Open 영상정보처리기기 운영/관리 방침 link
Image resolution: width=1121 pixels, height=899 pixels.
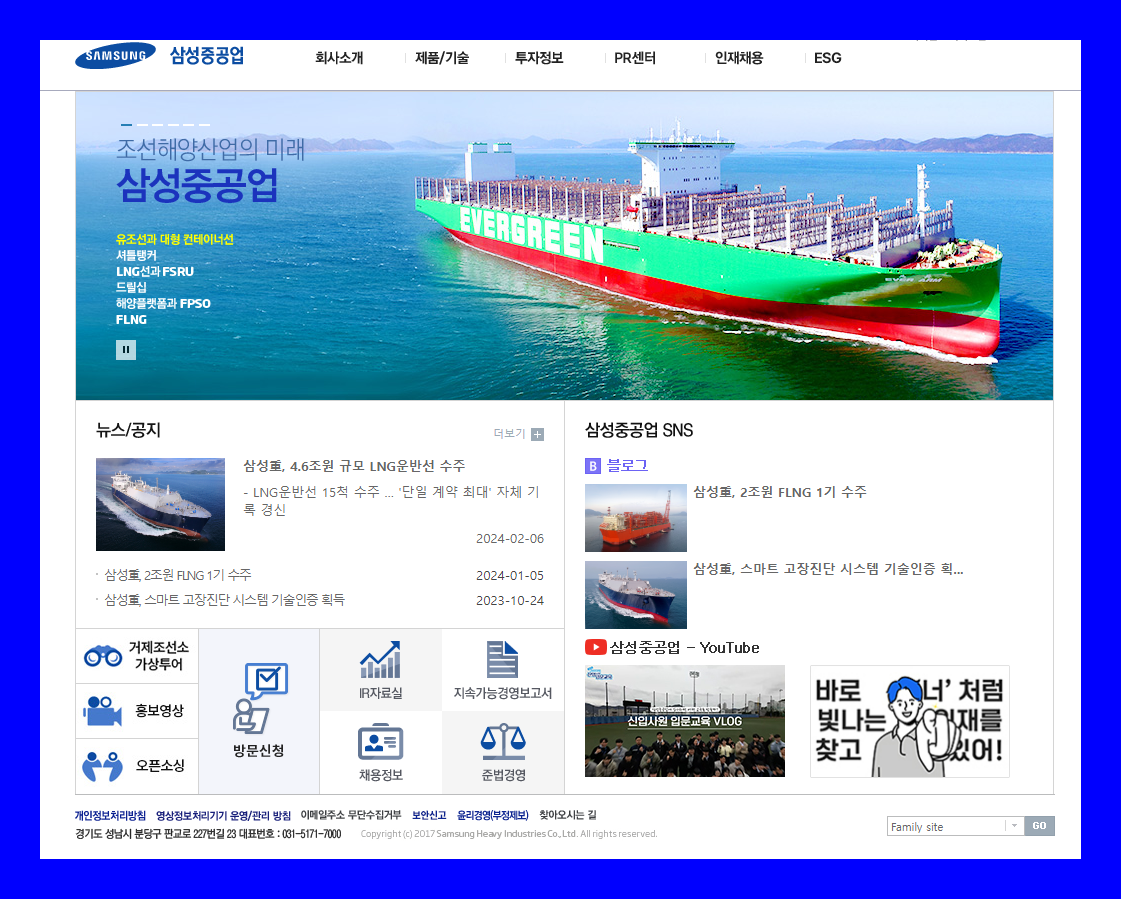coord(223,815)
